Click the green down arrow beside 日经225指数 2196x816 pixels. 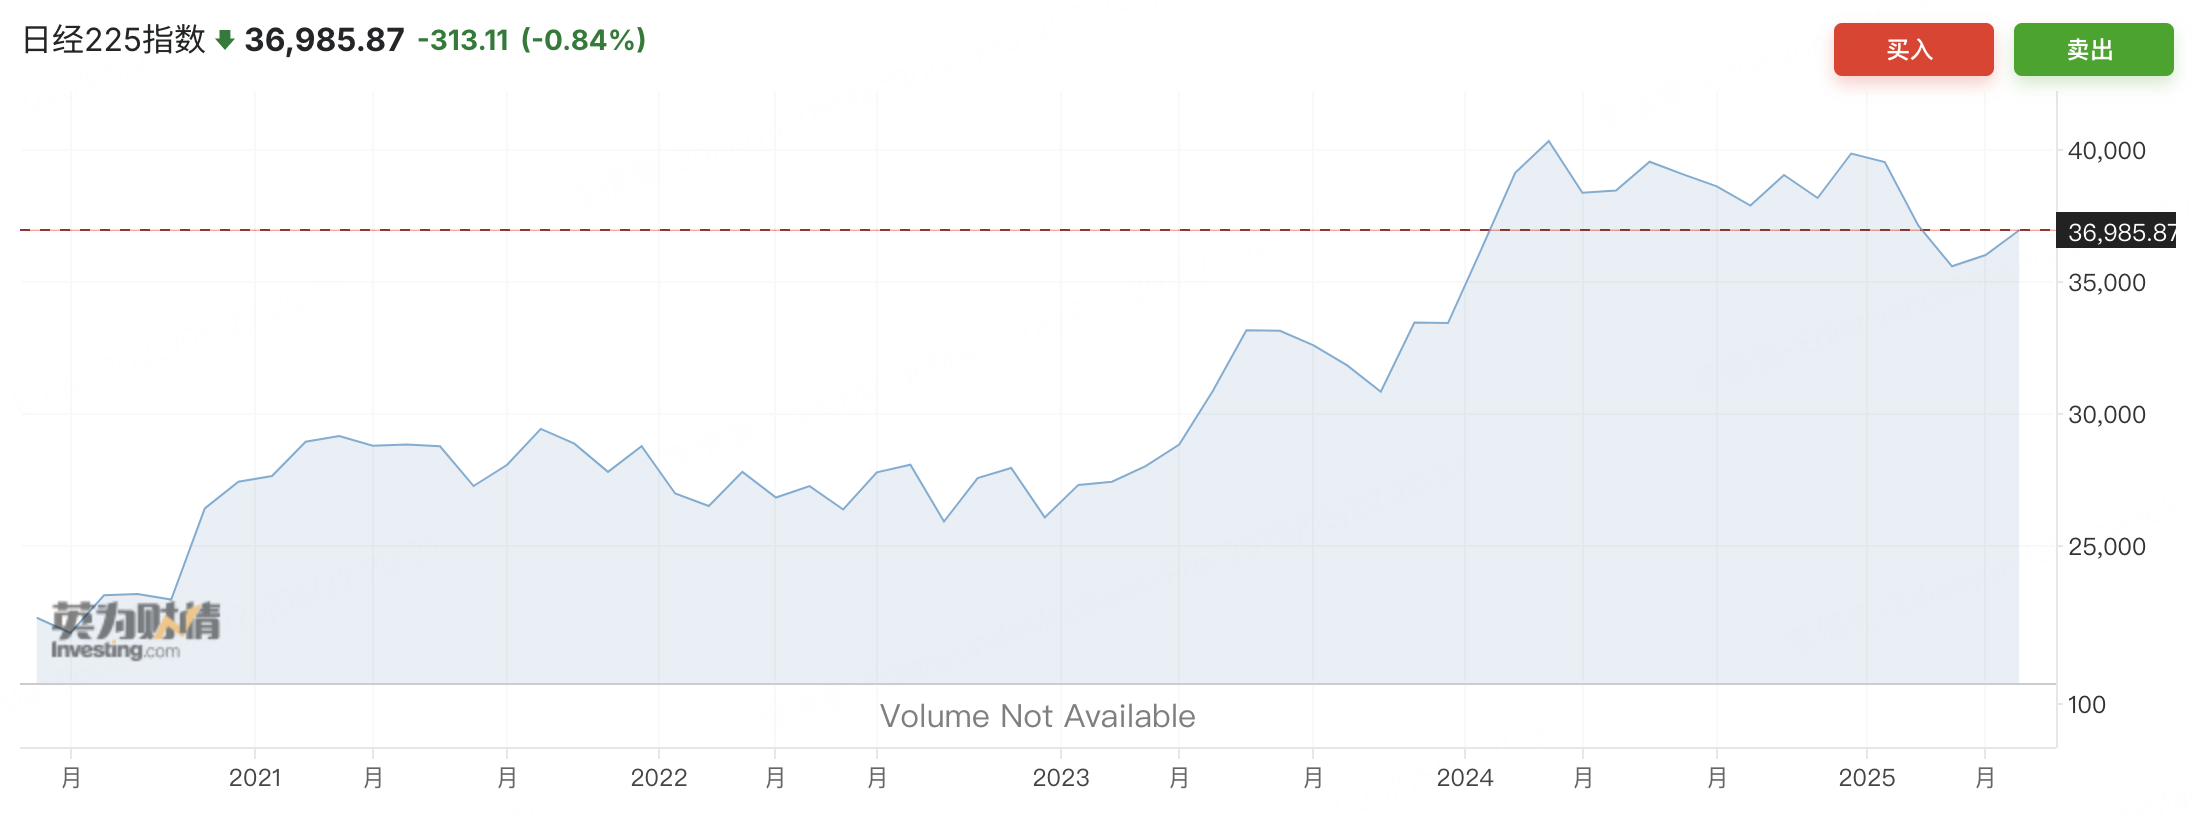225,40
